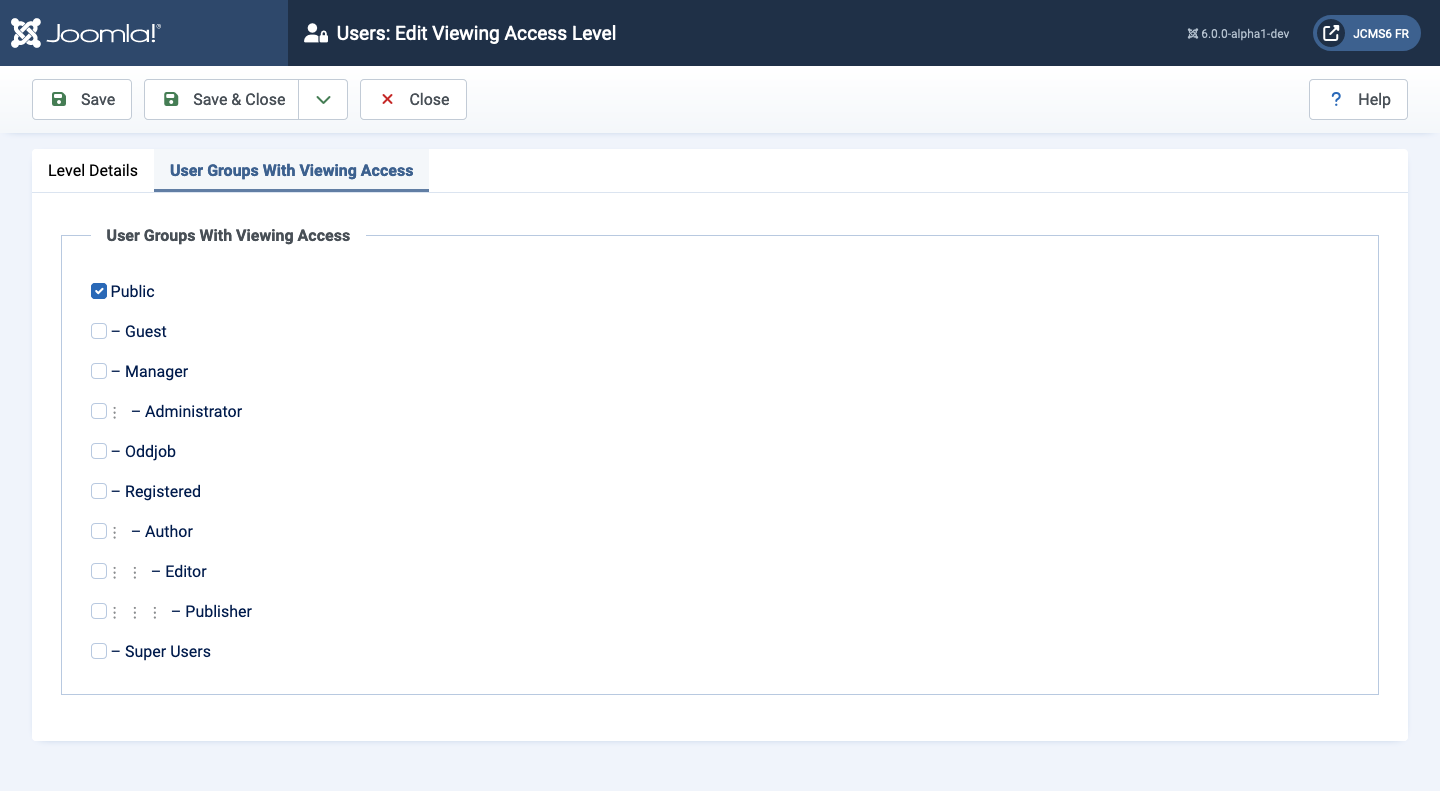Click the Oddjob group label
The width and height of the screenshot is (1440, 791).
[x=143, y=451]
